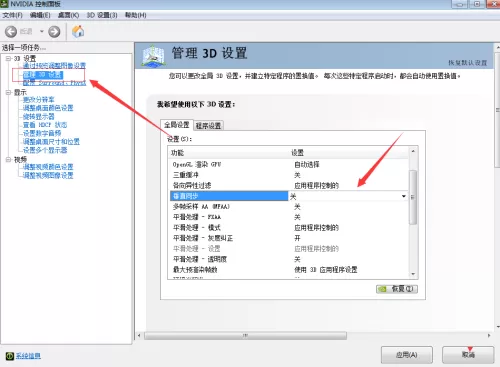Select the 平滑处理 - 模式 row
The height and width of the screenshot is (367, 500).
(289, 228)
